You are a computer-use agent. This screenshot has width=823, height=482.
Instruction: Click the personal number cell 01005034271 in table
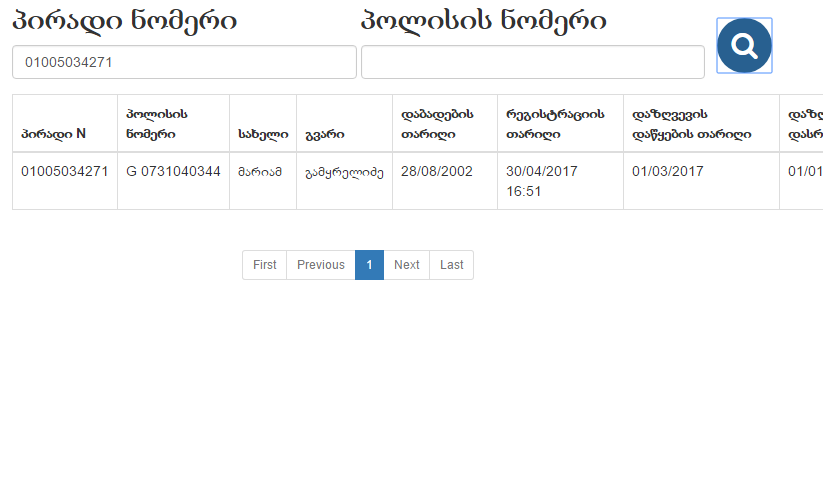64,171
